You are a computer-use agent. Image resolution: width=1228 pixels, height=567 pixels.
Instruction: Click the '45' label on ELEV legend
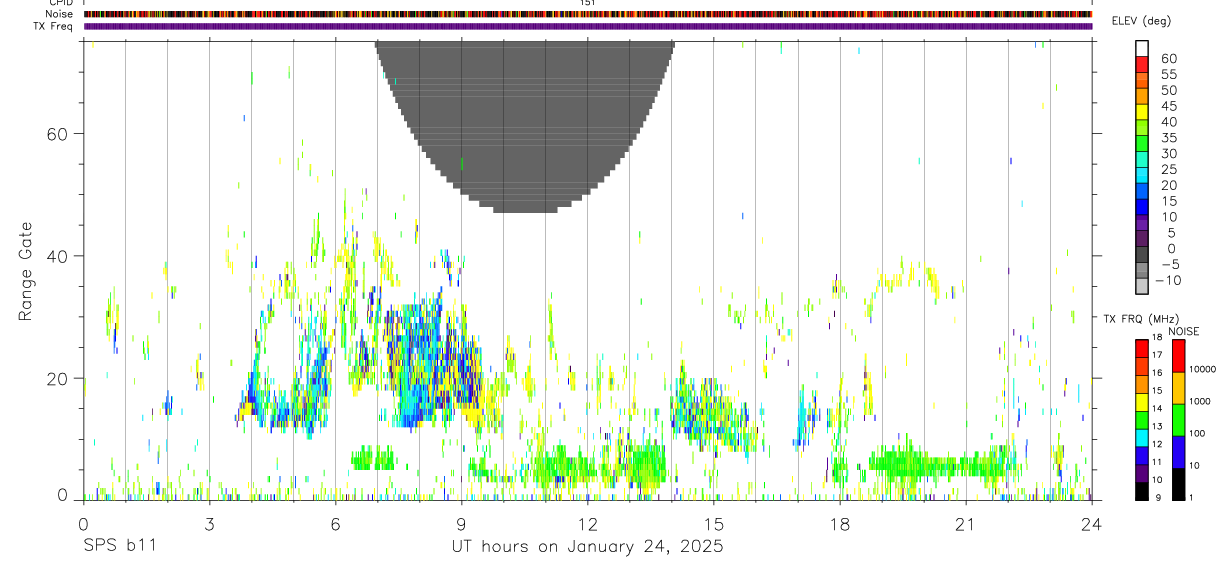(x=1168, y=106)
